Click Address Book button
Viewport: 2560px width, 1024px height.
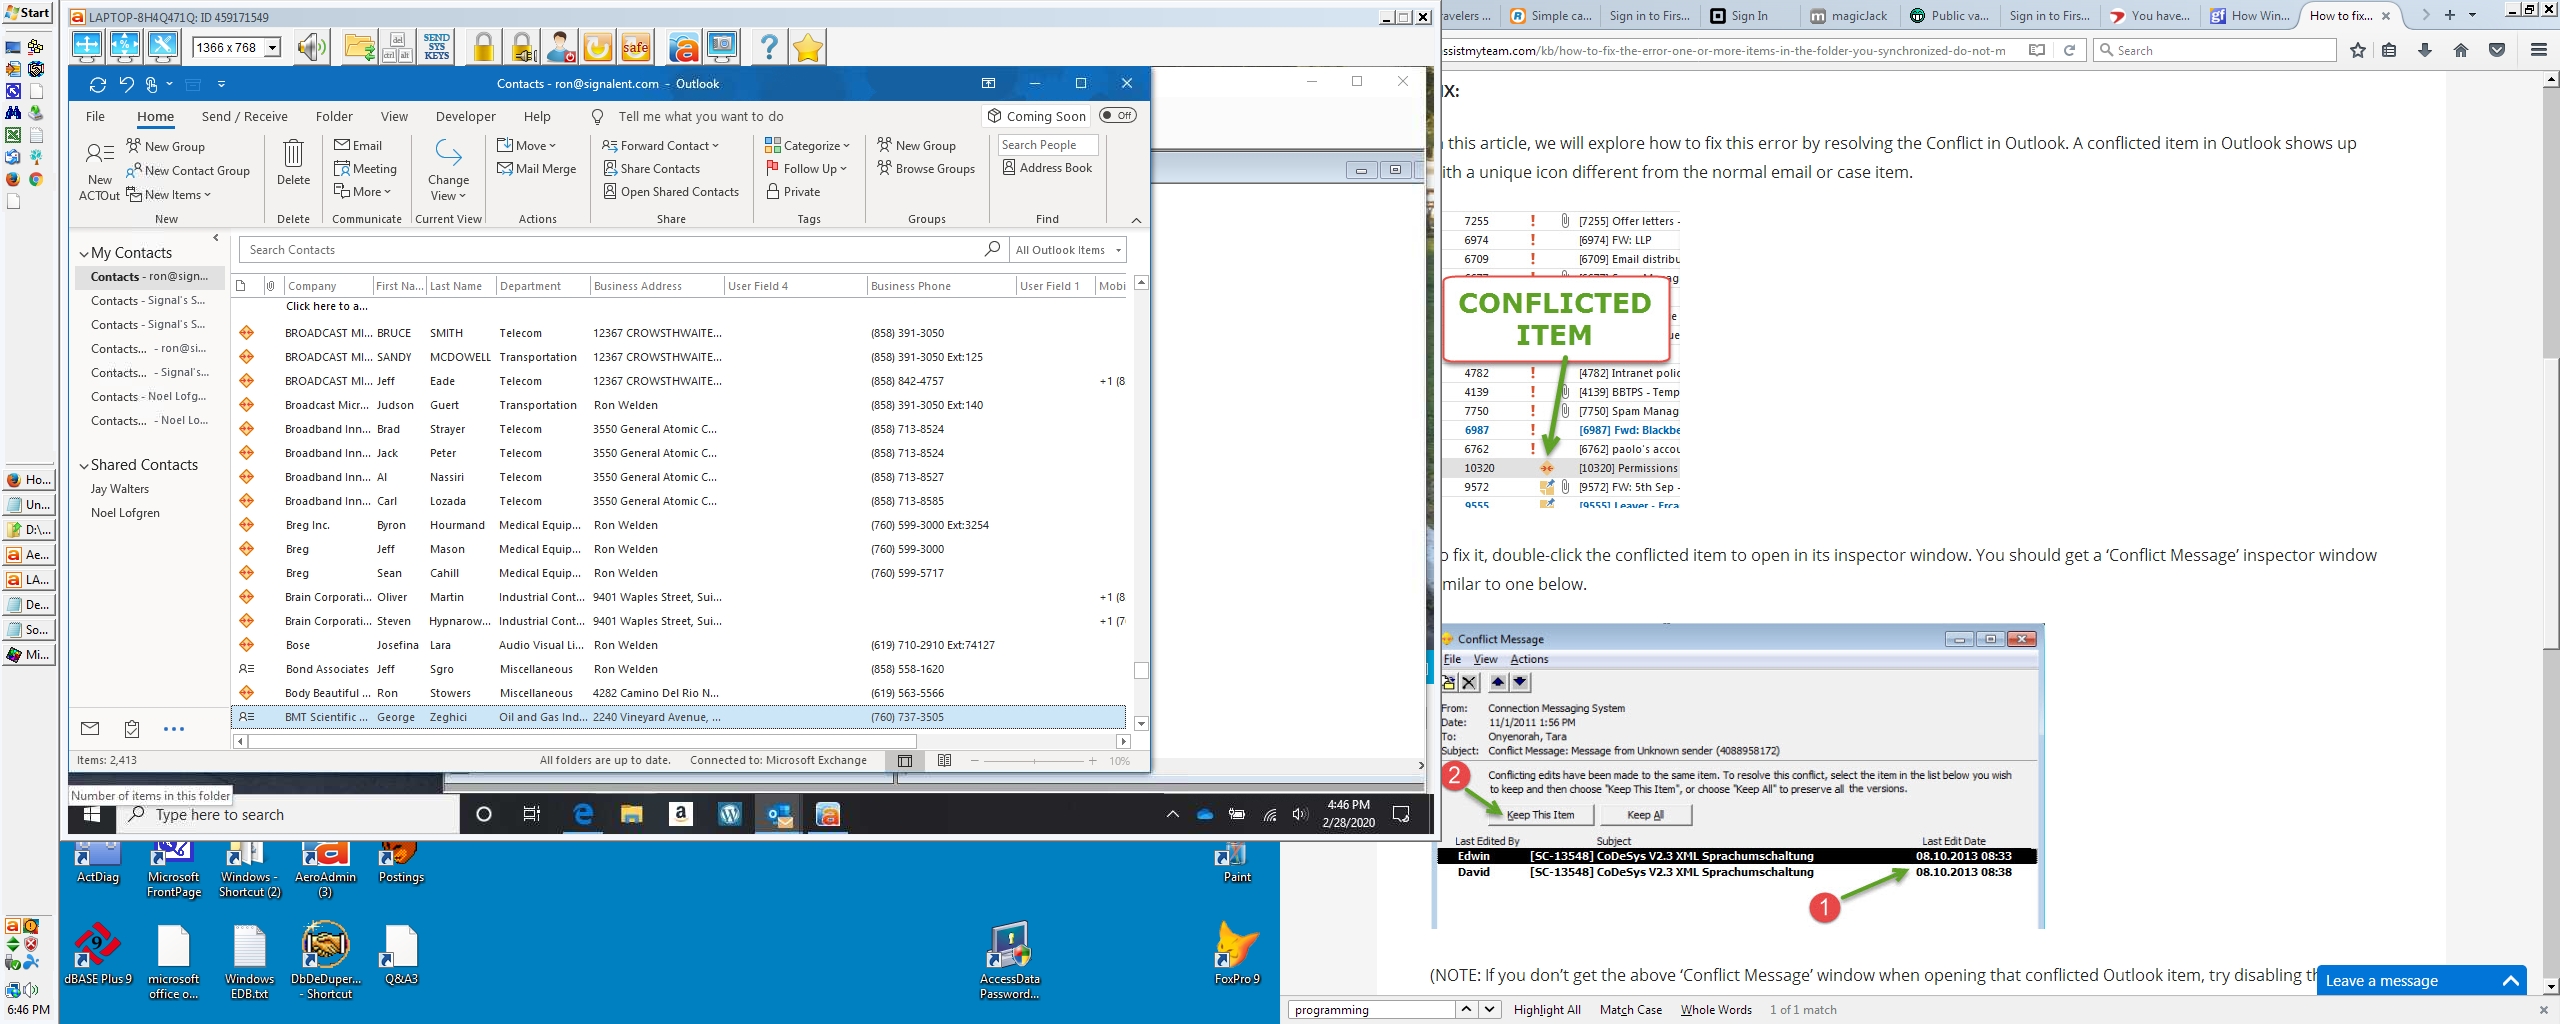coord(1047,168)
